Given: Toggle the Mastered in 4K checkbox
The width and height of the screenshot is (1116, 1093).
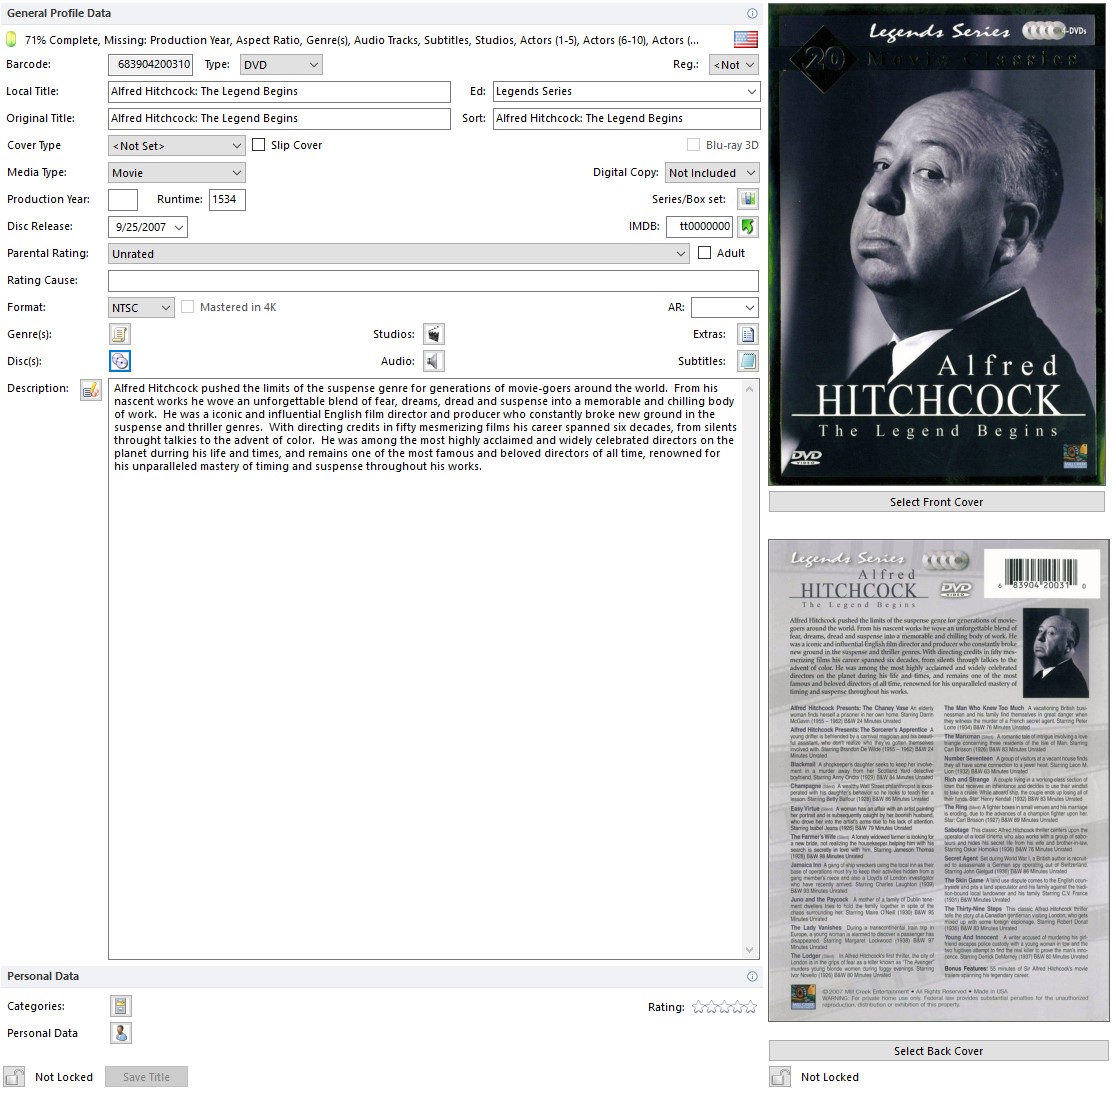Looking at the screenshot, I should pos(187,307).
